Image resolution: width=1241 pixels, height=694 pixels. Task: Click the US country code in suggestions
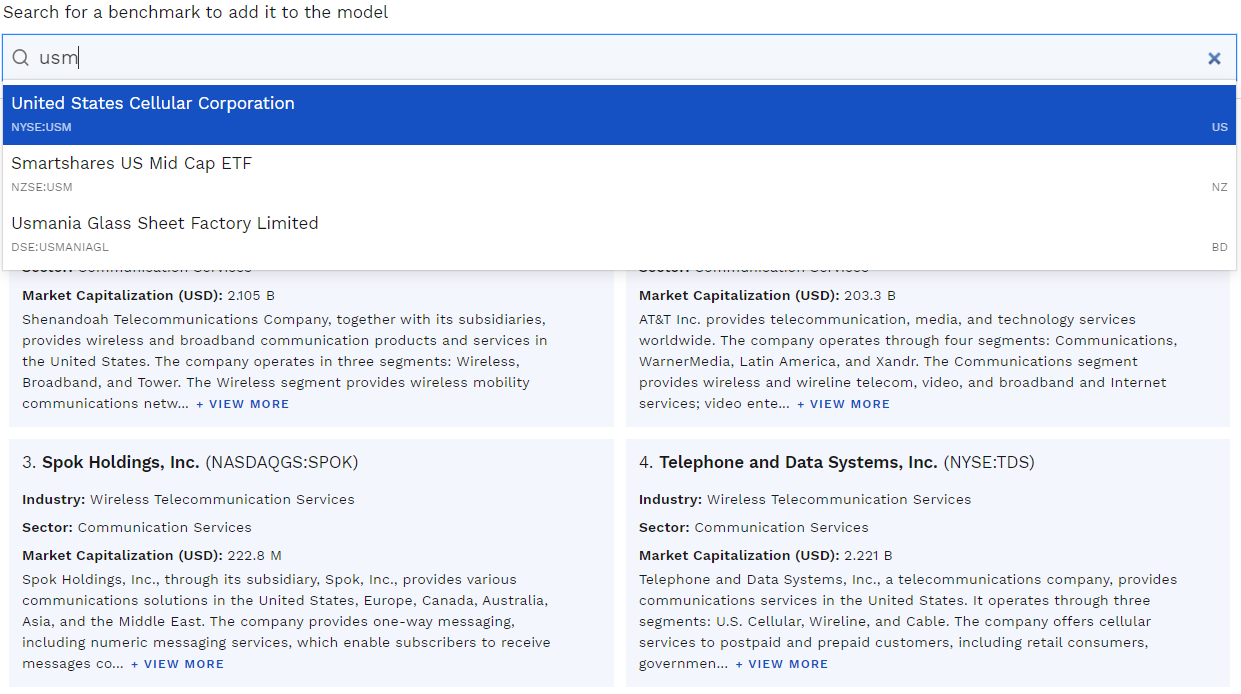1220,127
